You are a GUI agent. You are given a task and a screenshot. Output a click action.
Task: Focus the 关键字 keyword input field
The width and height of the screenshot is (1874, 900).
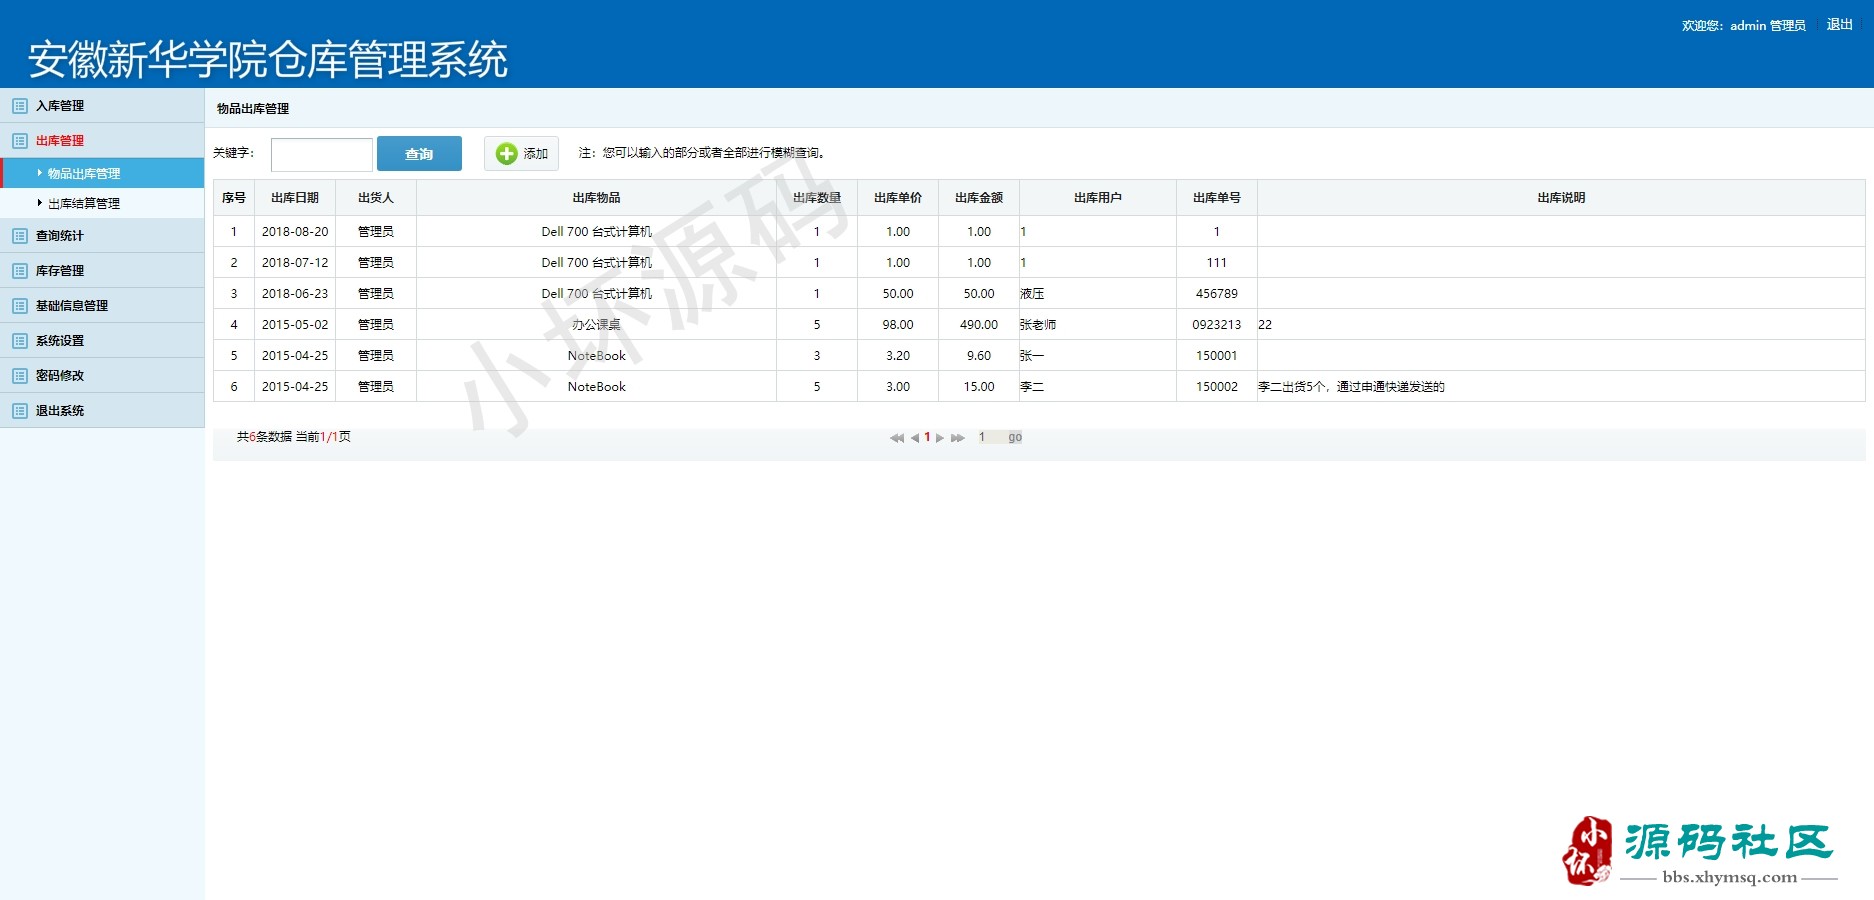321,155
